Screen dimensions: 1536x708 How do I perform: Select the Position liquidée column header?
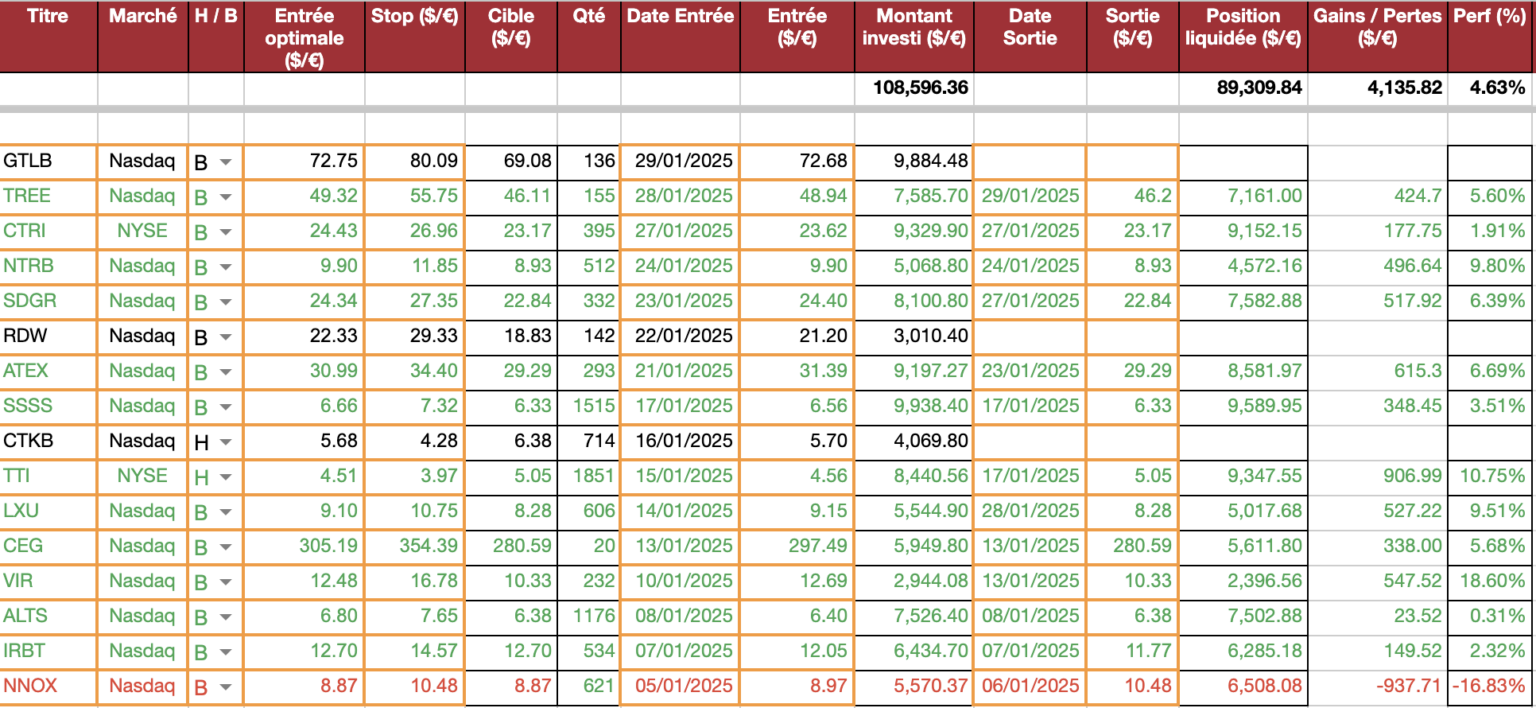click(x=1243, y=36)
